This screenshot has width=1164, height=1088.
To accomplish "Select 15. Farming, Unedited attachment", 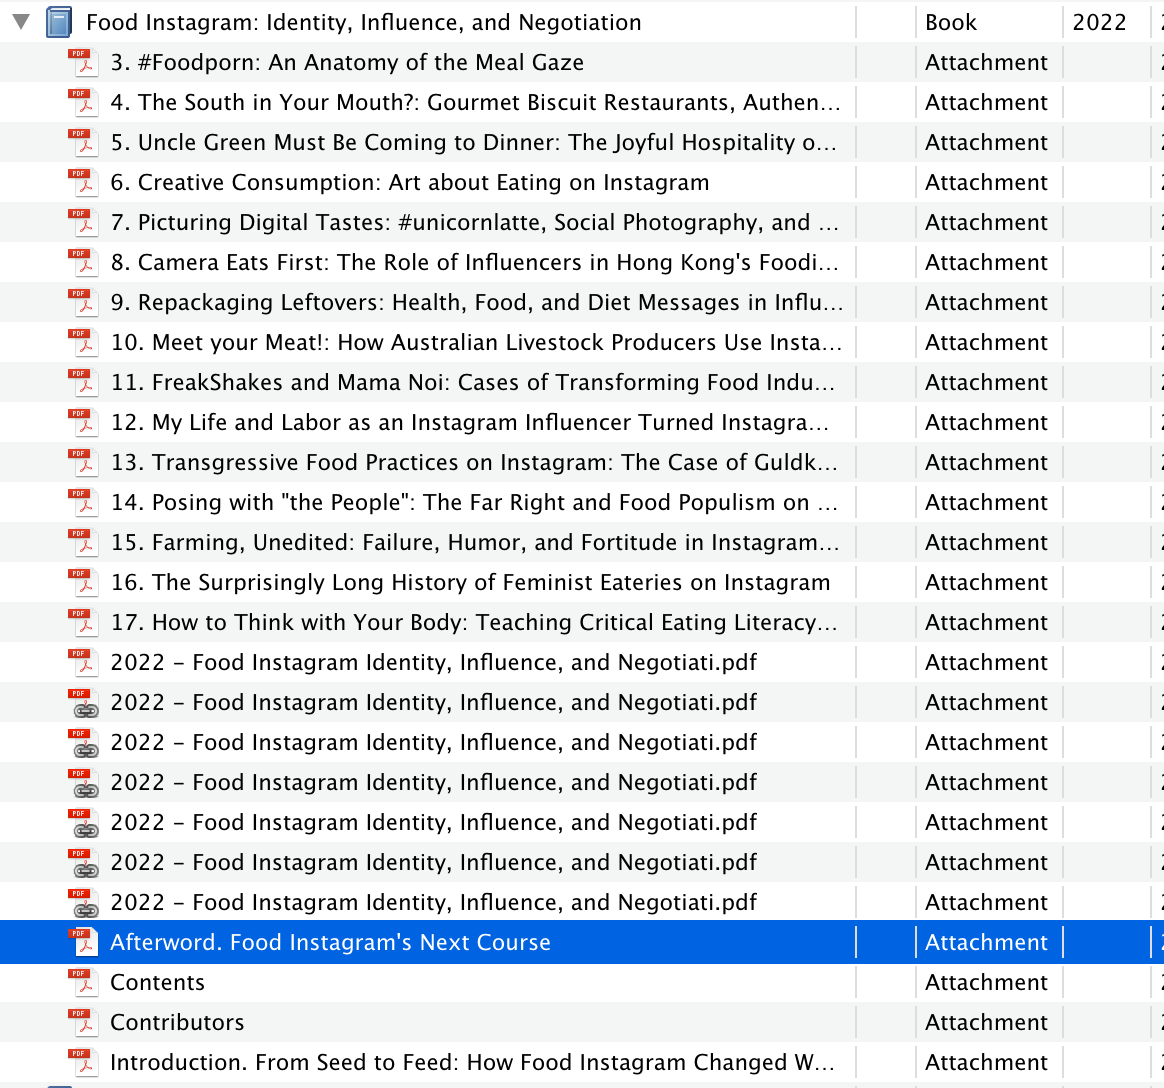I will pos(475,543).
